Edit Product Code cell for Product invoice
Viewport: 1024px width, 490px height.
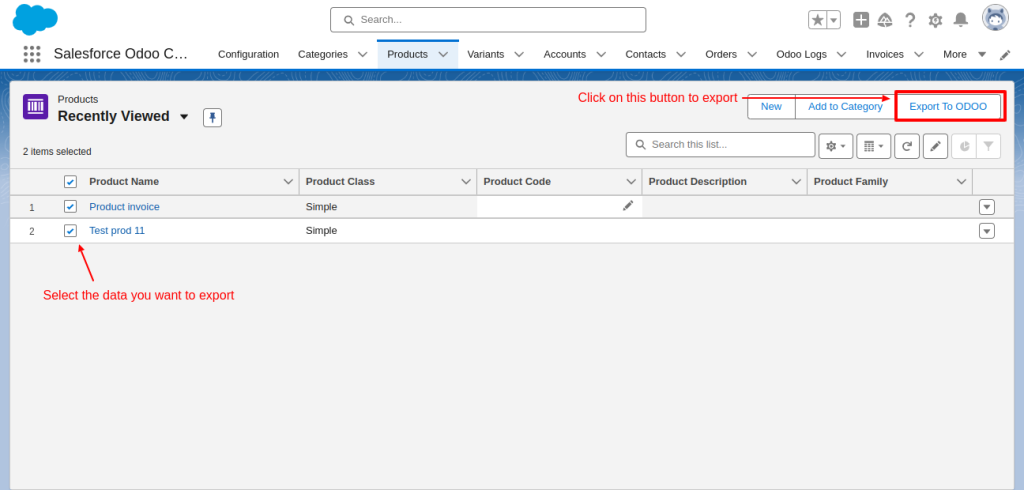pos(628,206)
